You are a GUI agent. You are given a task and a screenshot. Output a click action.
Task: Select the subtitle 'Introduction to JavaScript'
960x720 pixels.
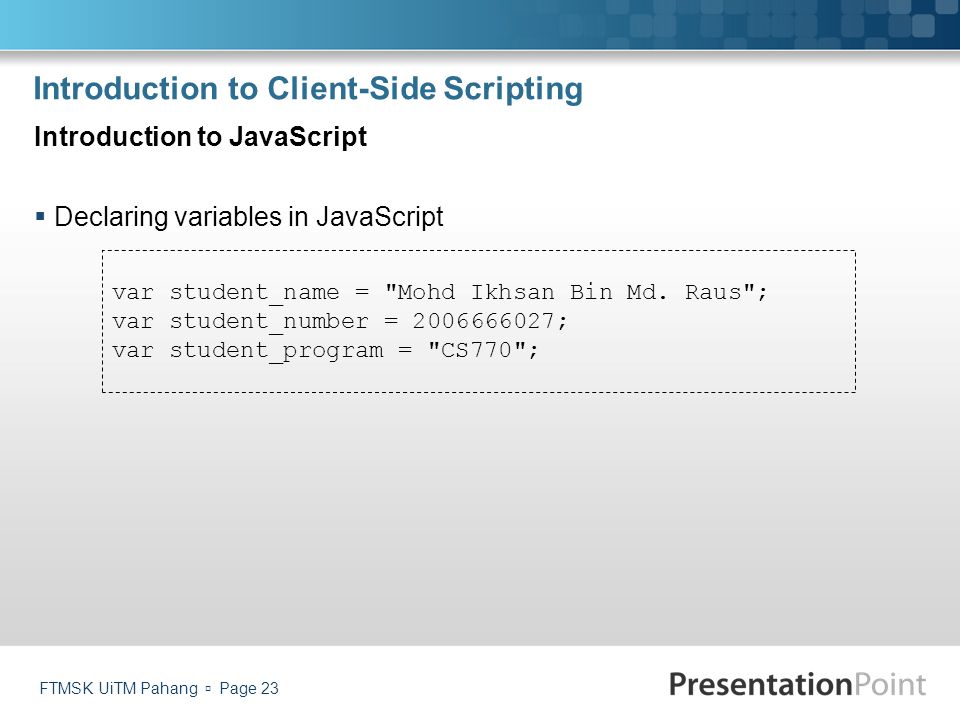pyautogui.click(x=200, y=137)
